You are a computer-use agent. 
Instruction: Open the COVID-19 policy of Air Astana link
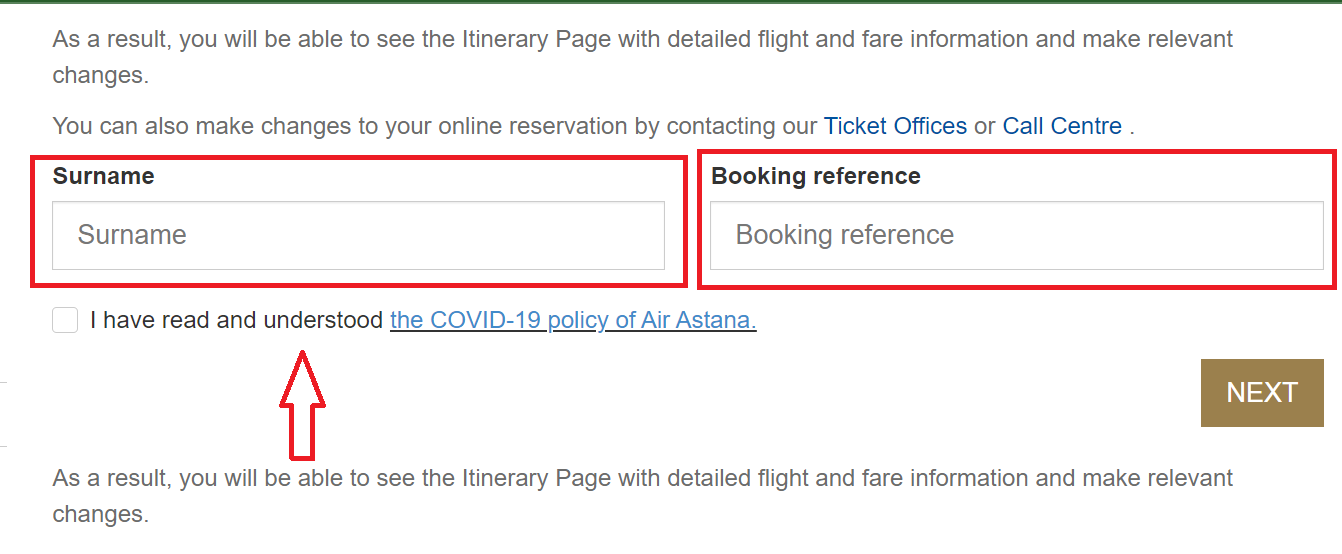573,320
